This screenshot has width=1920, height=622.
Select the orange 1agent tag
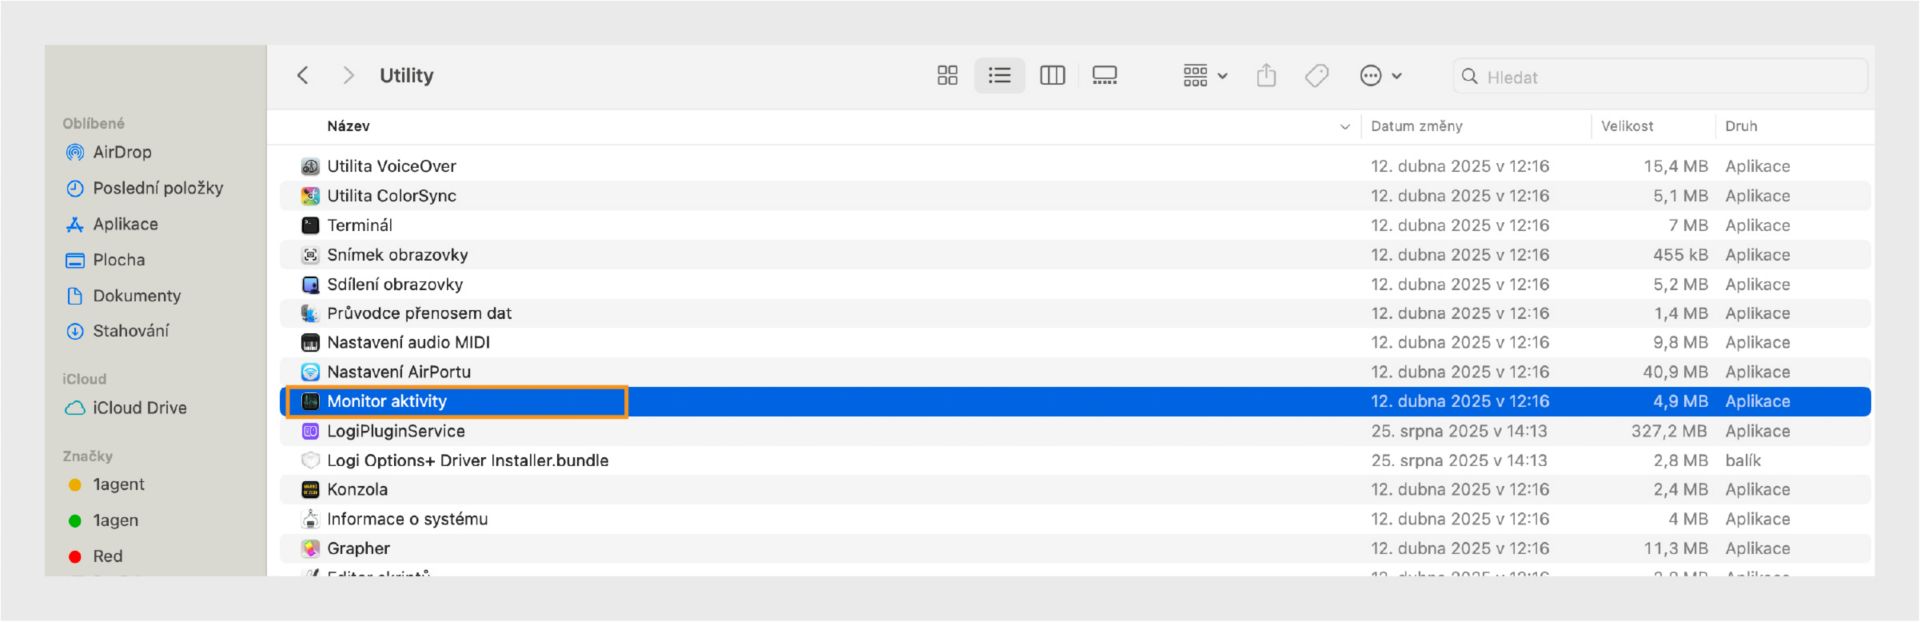tap(118, 485)
